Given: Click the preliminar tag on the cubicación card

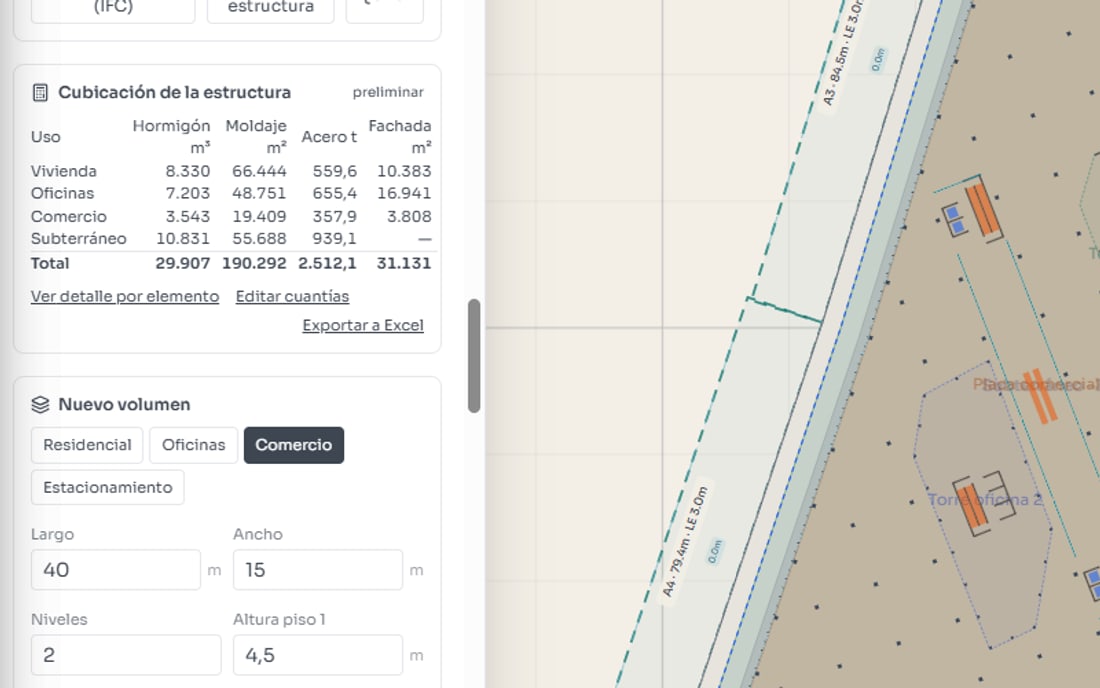Looking at the screenshot, I should pos(388,93).
